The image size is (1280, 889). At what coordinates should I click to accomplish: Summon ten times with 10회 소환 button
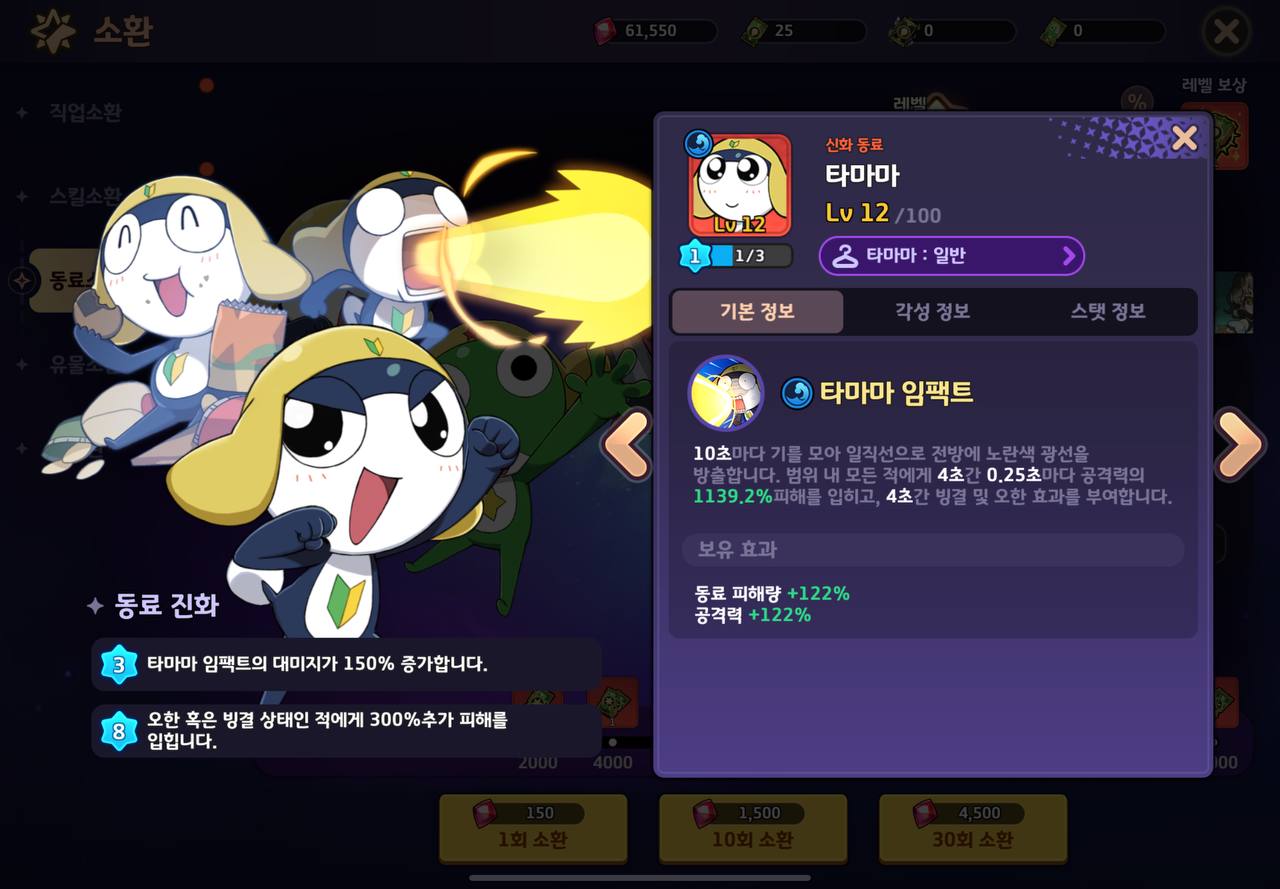[x=753, y=828]
